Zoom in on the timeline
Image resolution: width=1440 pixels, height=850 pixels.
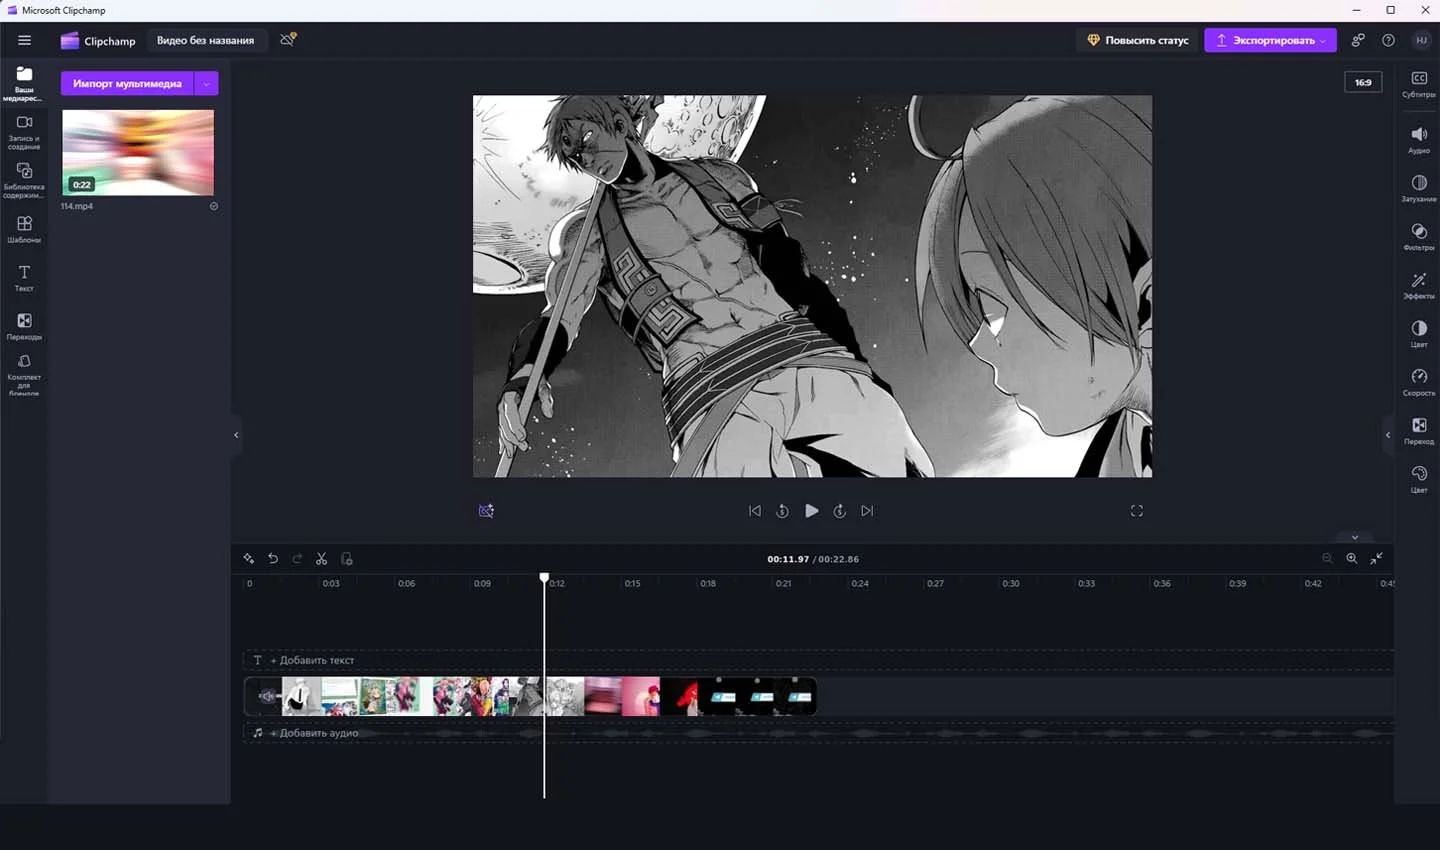1352,559
